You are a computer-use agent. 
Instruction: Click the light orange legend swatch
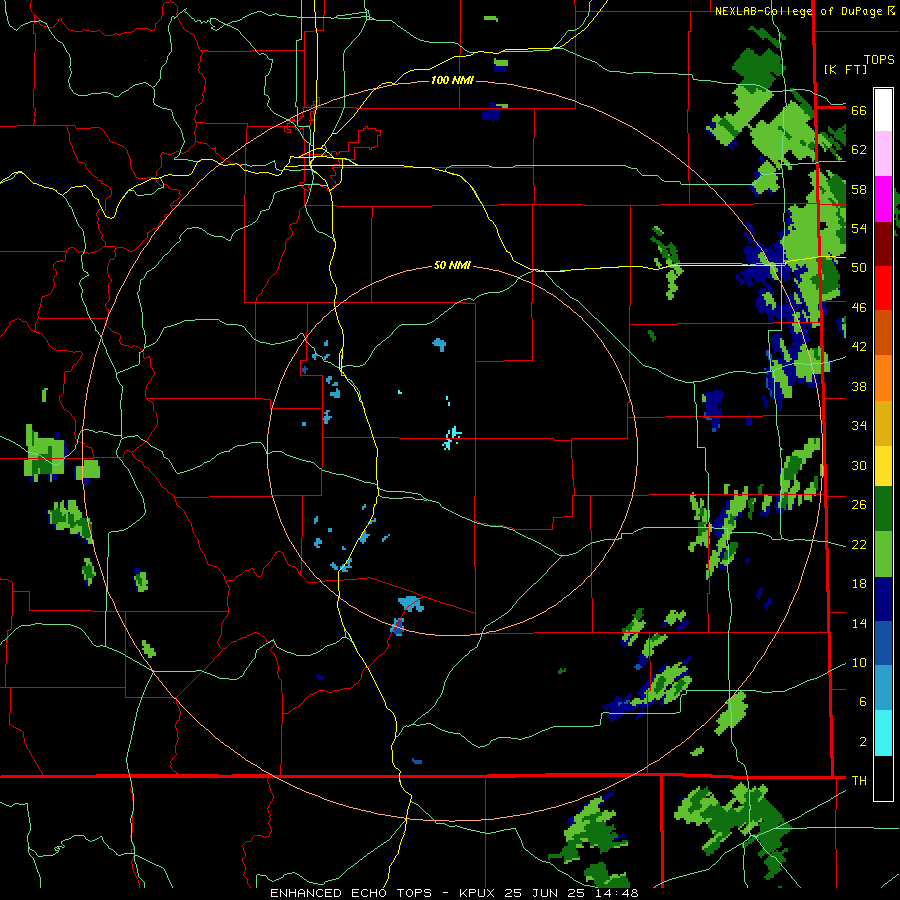(883, 378)
